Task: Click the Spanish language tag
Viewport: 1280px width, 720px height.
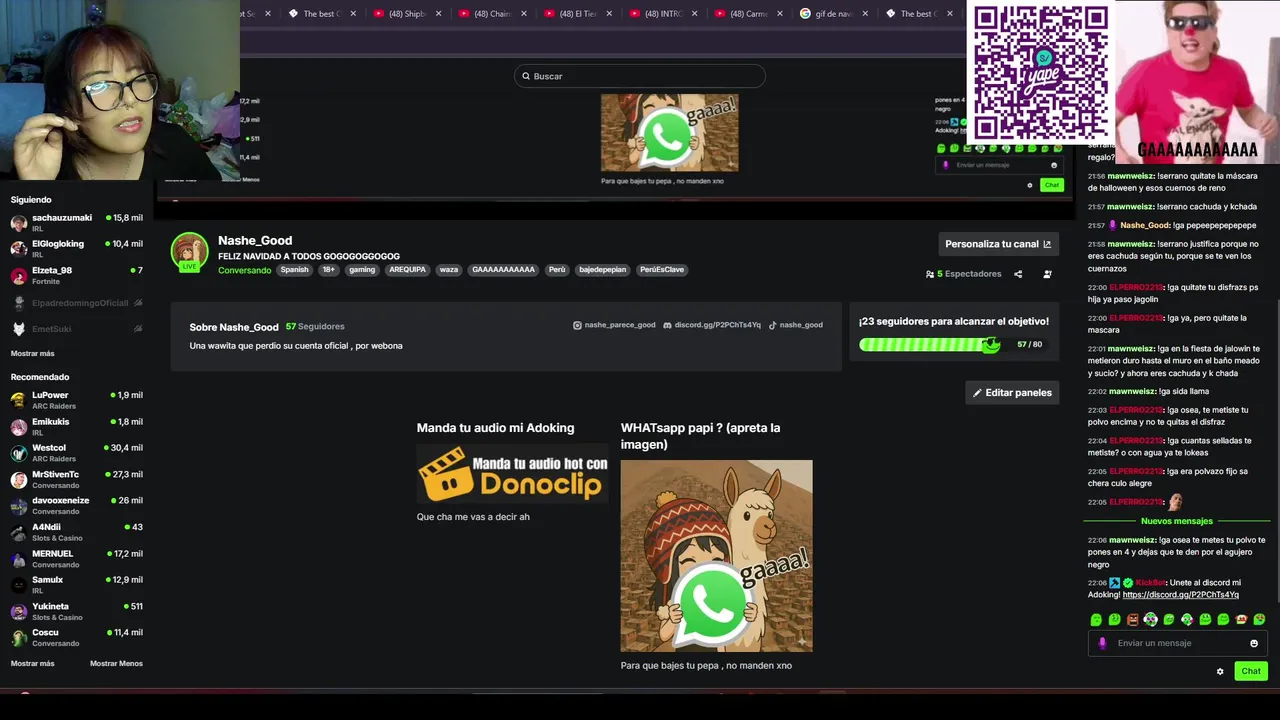Action: click(294, 270)
